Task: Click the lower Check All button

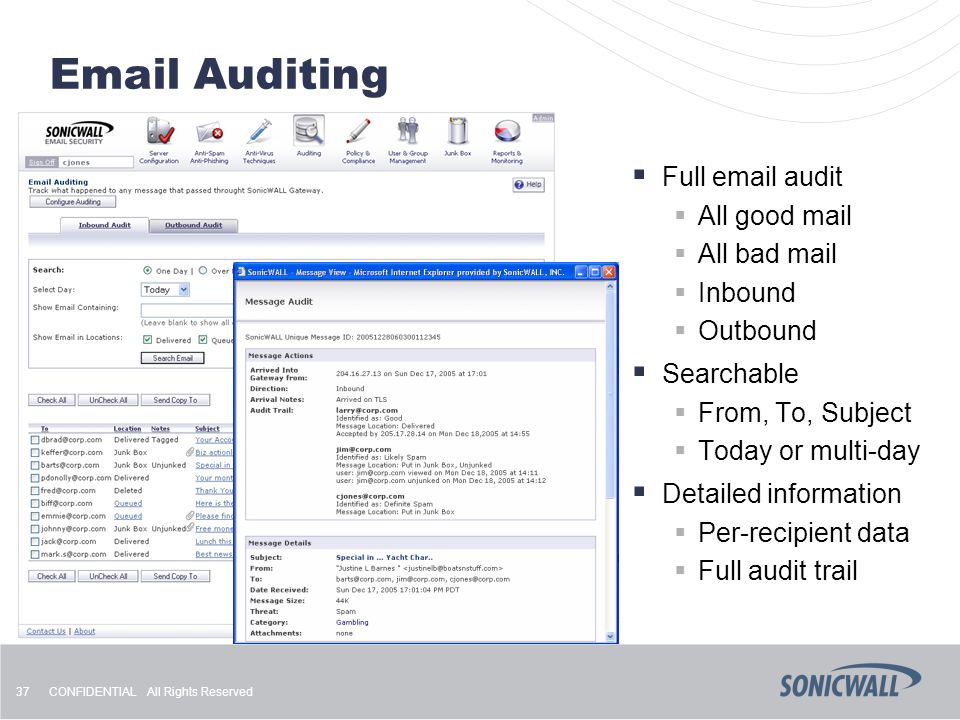Action: pyautogui.click(x=51, y=577)
